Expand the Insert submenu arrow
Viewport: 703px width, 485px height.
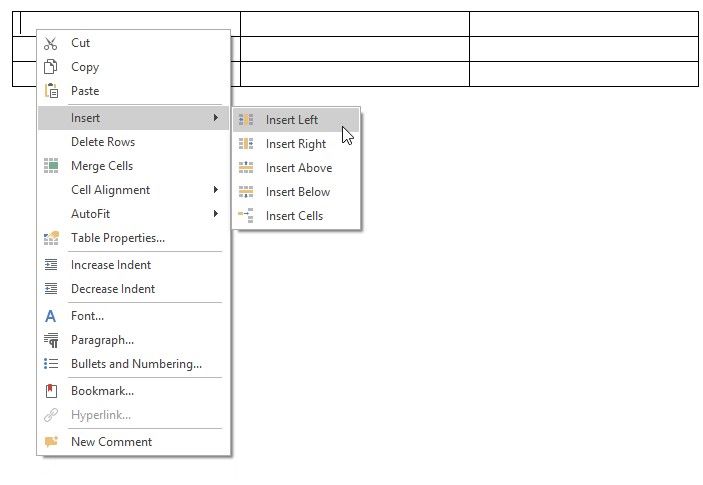pos(216,118)
